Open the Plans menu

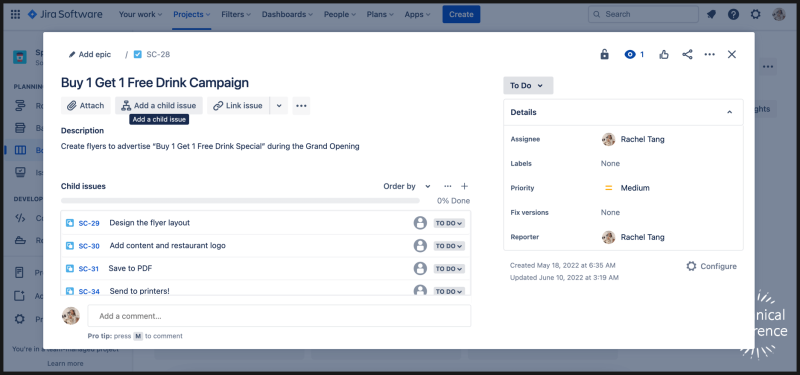coord(380,14)
